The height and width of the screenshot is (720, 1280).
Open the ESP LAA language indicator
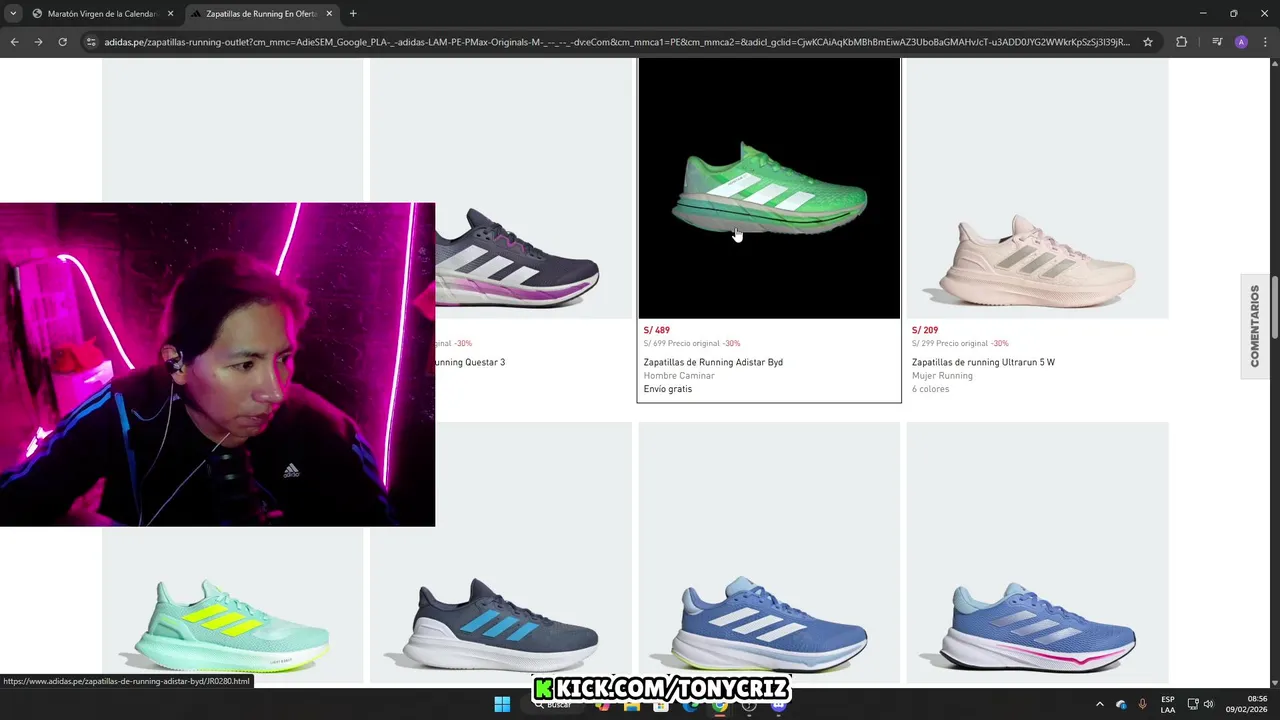point(1168,704)
